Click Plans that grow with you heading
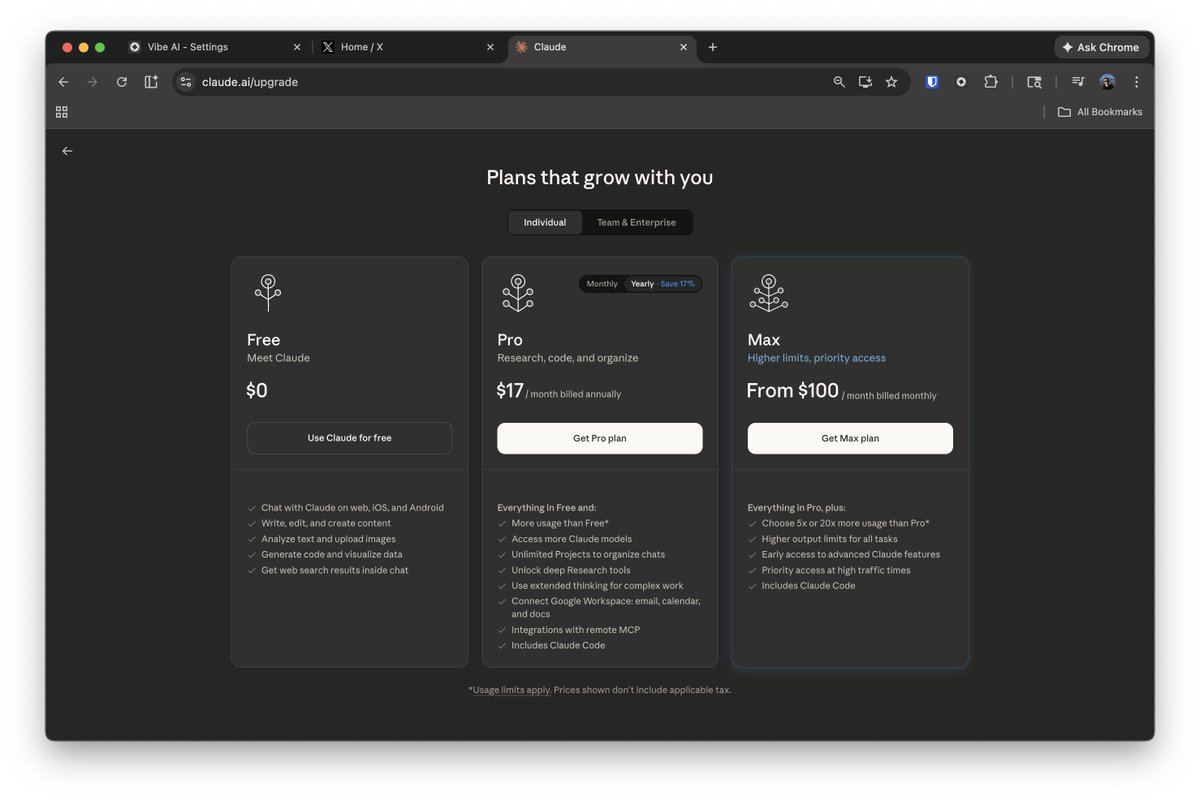This screenshot has height=801, width=1200. (600, 177)
